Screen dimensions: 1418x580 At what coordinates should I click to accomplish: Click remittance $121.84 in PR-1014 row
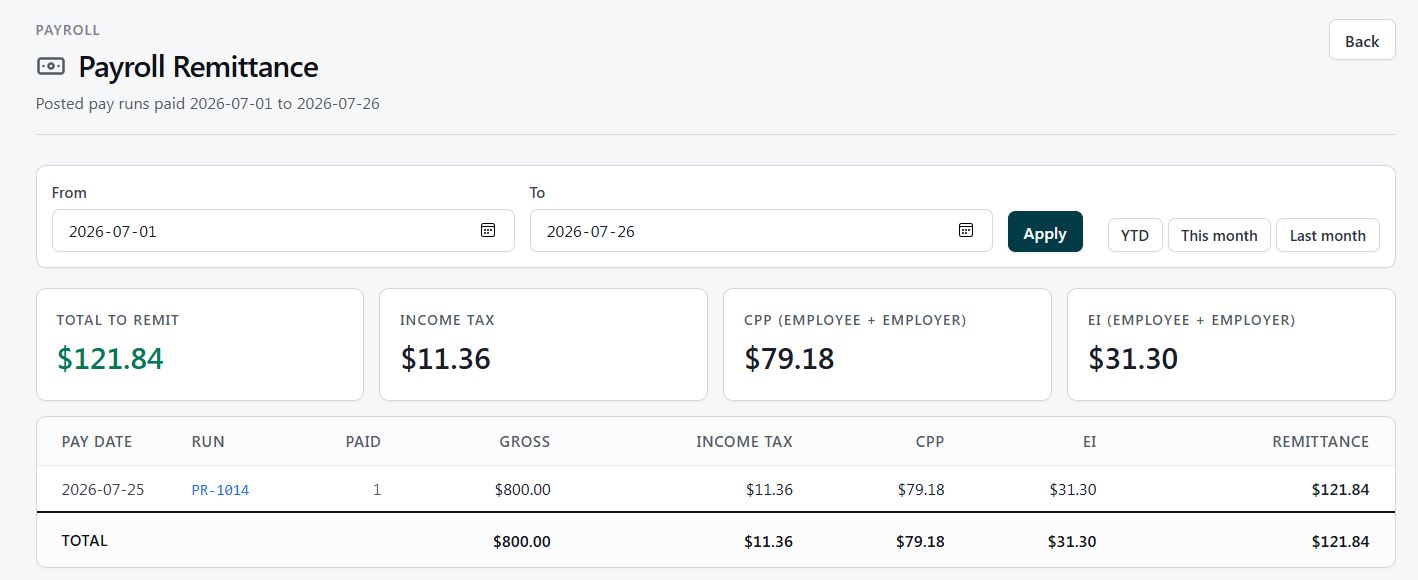pos(1341,490)
